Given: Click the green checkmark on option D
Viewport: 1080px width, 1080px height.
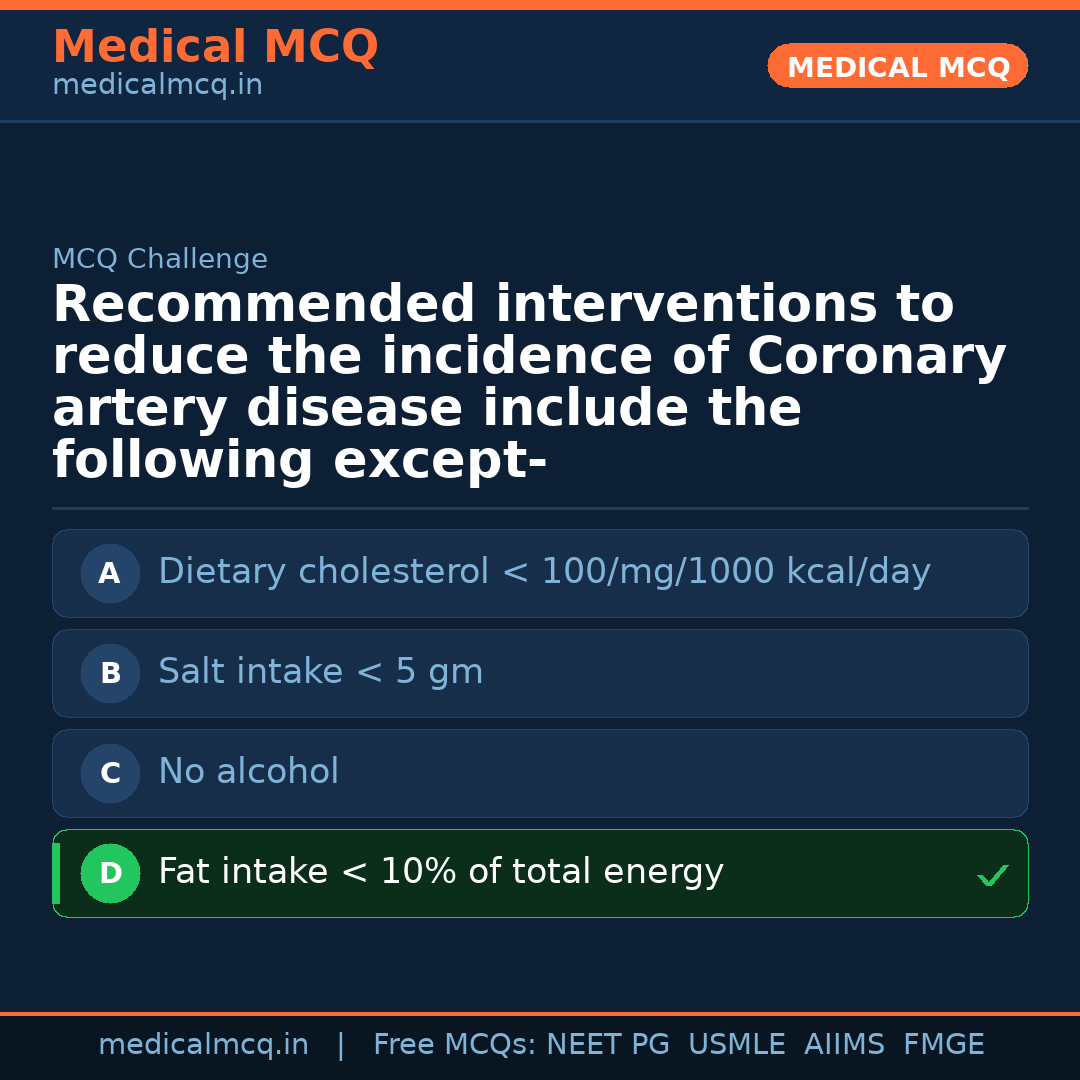Looking at the screenshot, I should (992, 876).
